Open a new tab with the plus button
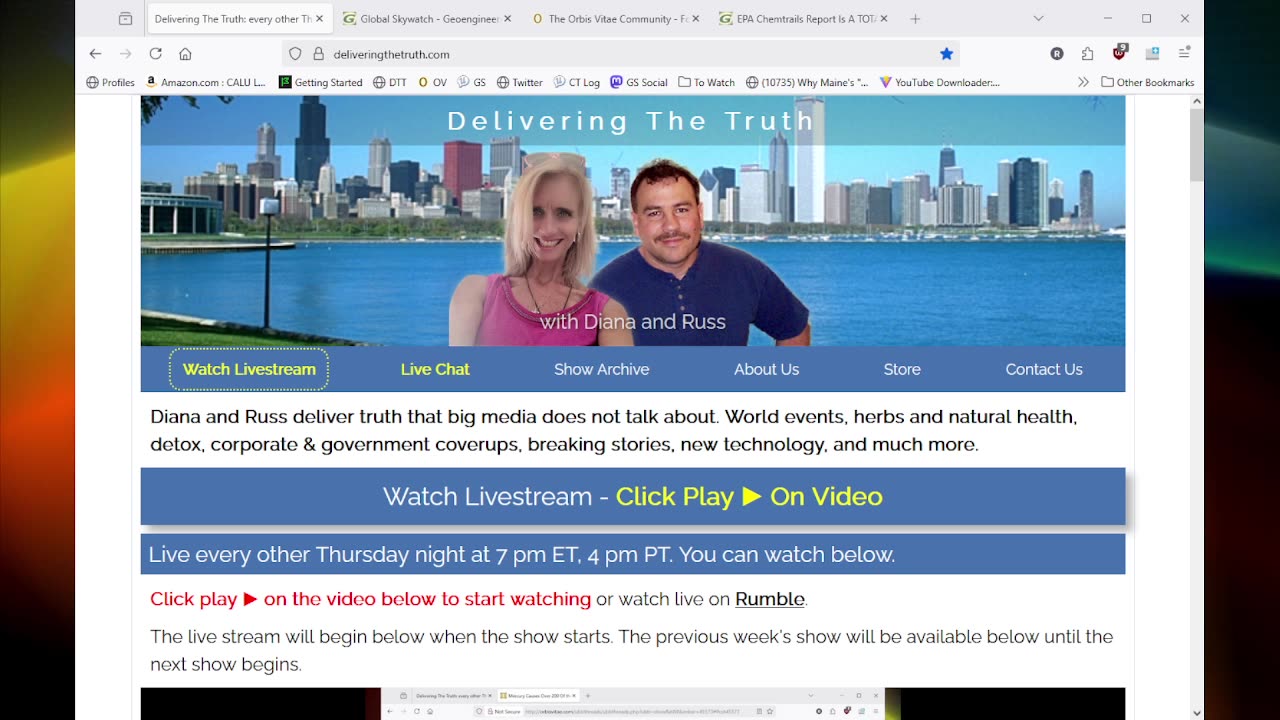The height and width of the screenshot is (720, 1280). click(x=915, y=18)
